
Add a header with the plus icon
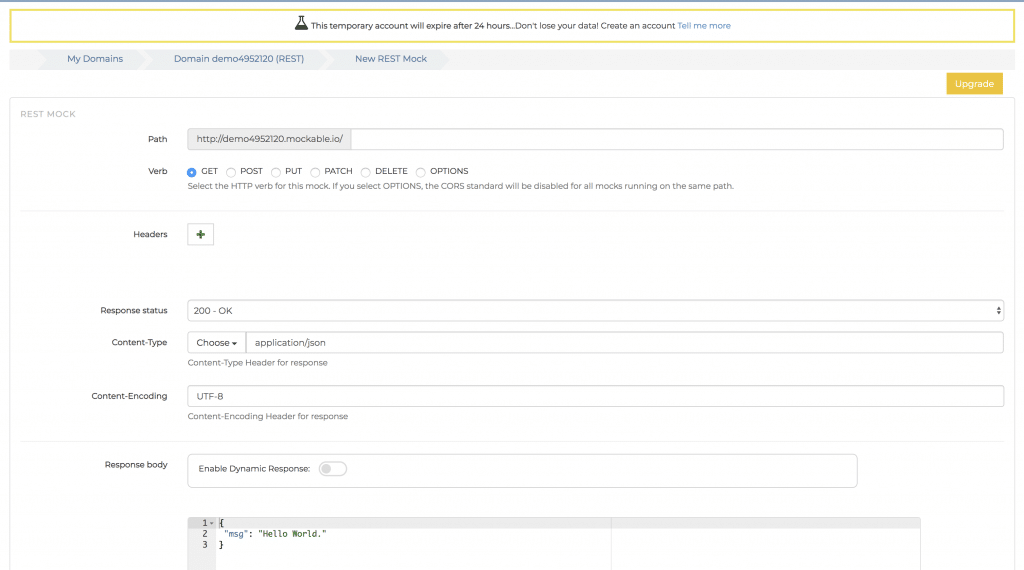(x=200, y=234)
